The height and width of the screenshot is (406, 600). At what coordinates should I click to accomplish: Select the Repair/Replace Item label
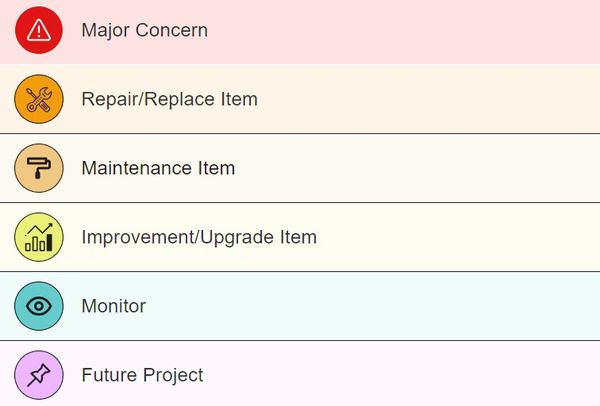(170, 99)
